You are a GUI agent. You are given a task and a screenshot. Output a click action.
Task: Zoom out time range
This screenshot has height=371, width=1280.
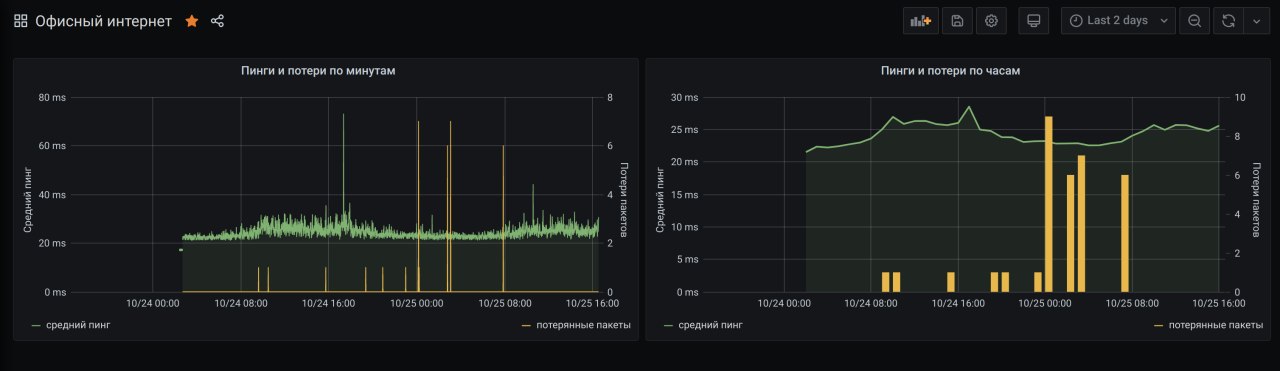pos(1194,21)
